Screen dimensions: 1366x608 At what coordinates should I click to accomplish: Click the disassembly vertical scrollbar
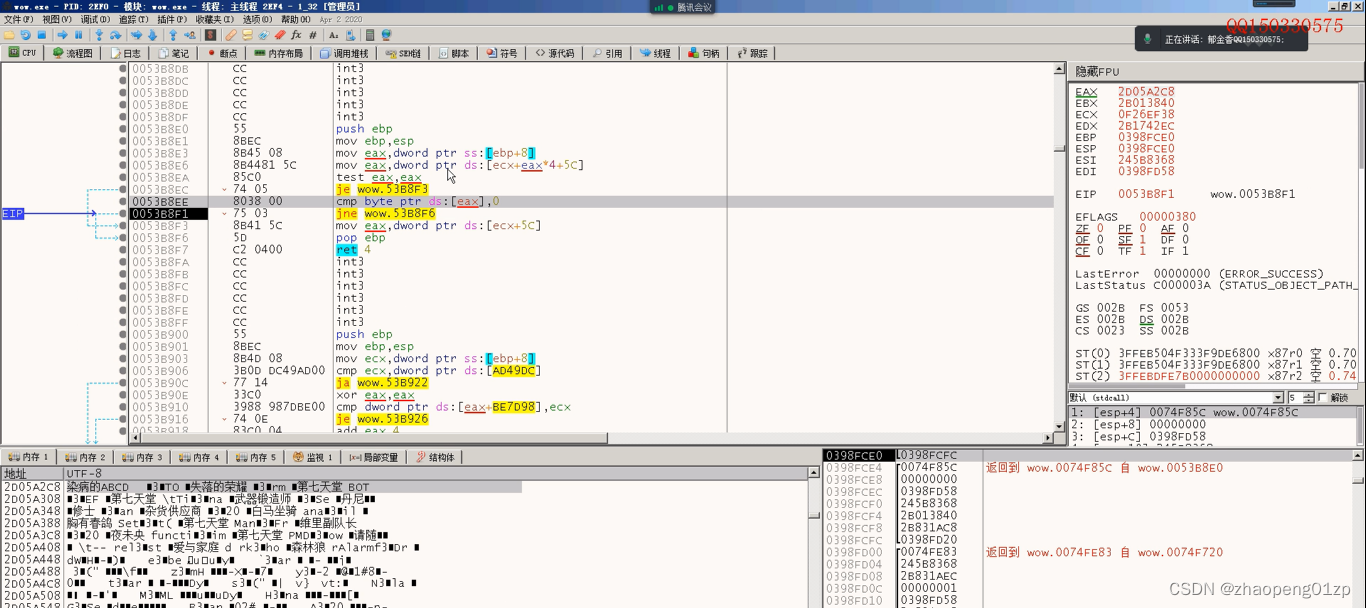pos(1059,250)
